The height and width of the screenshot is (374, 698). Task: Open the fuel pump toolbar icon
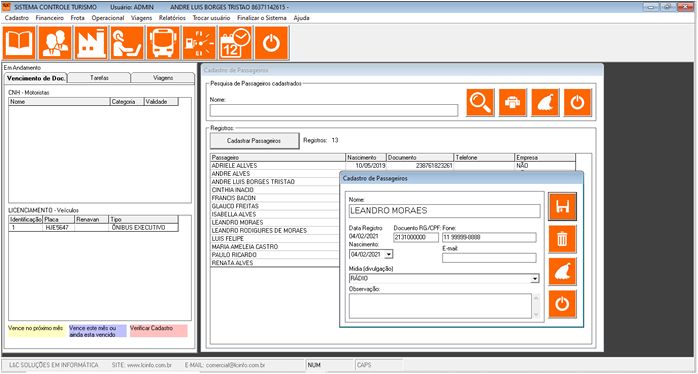199,43
